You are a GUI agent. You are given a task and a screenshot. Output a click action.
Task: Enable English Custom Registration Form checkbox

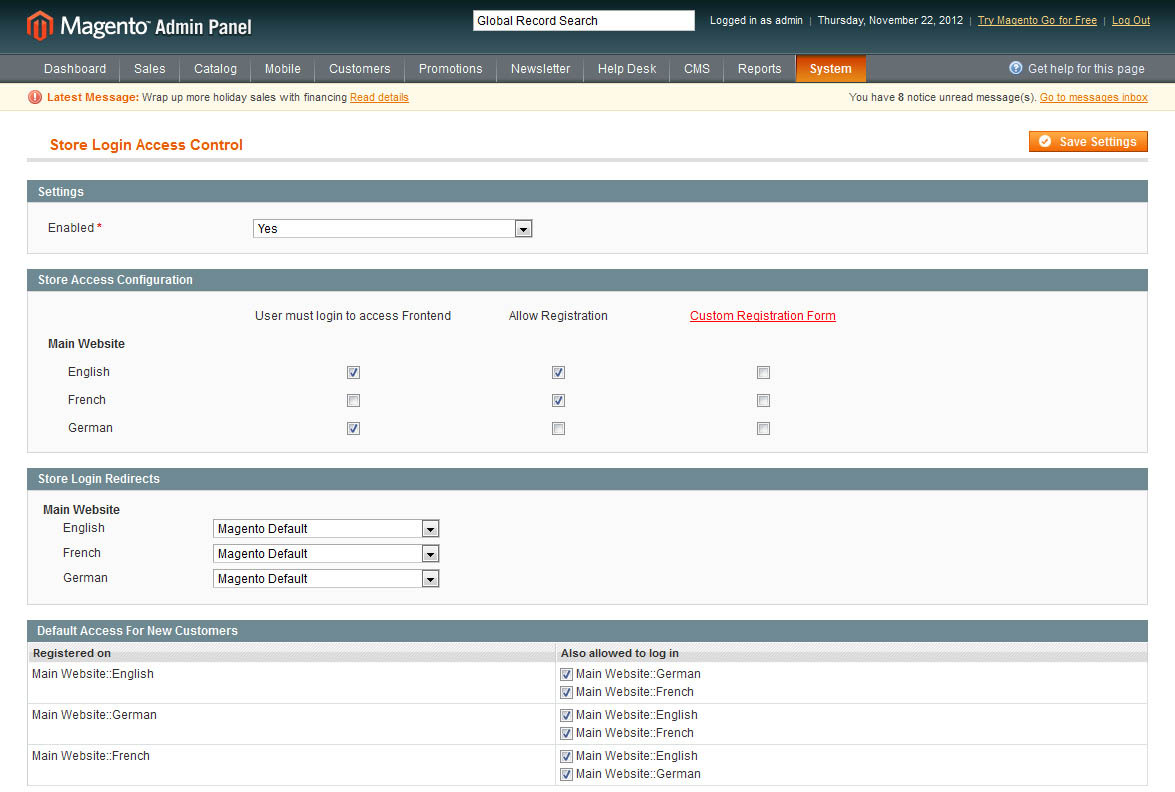[x=764, y=372]
